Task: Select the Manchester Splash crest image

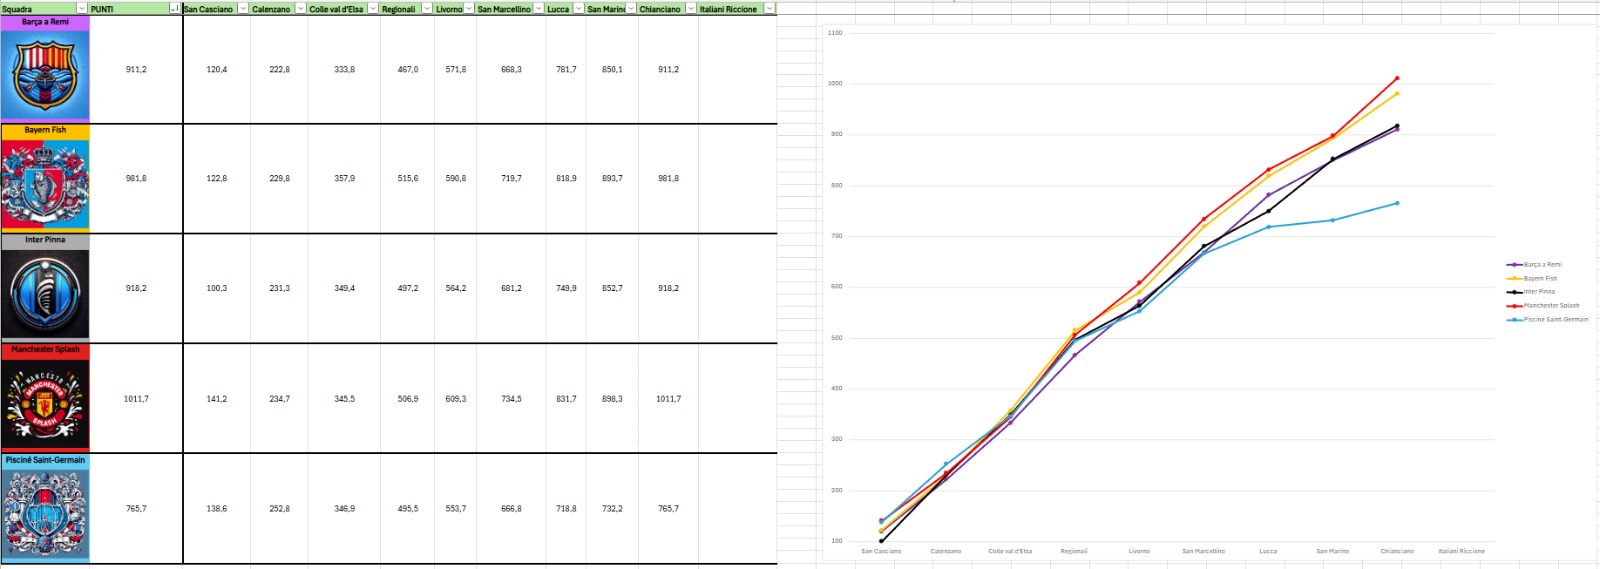Action: click(45, 403)
